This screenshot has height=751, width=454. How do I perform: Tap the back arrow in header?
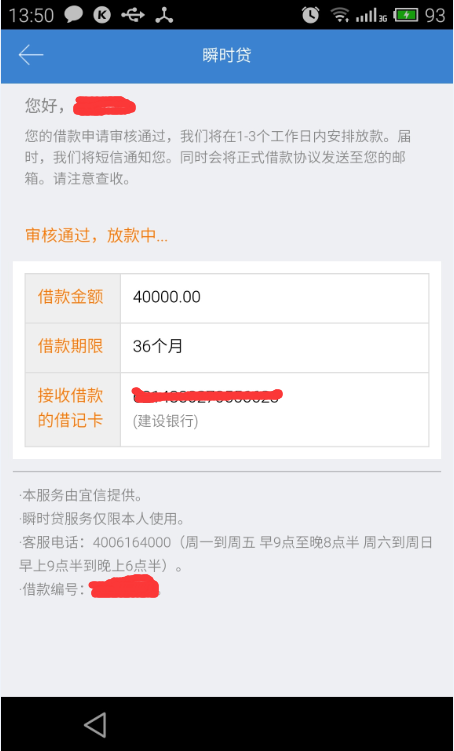pyautogui.click(x=31, y=55)
